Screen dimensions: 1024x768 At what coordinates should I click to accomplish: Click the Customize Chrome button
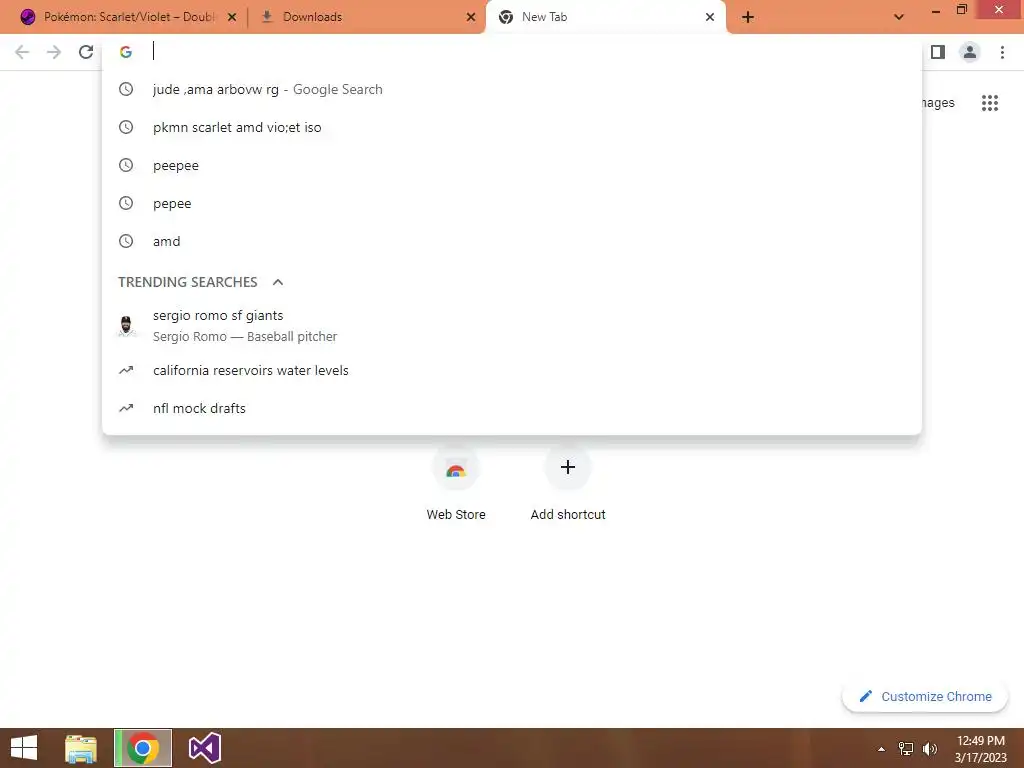click(x=925, y=697)
